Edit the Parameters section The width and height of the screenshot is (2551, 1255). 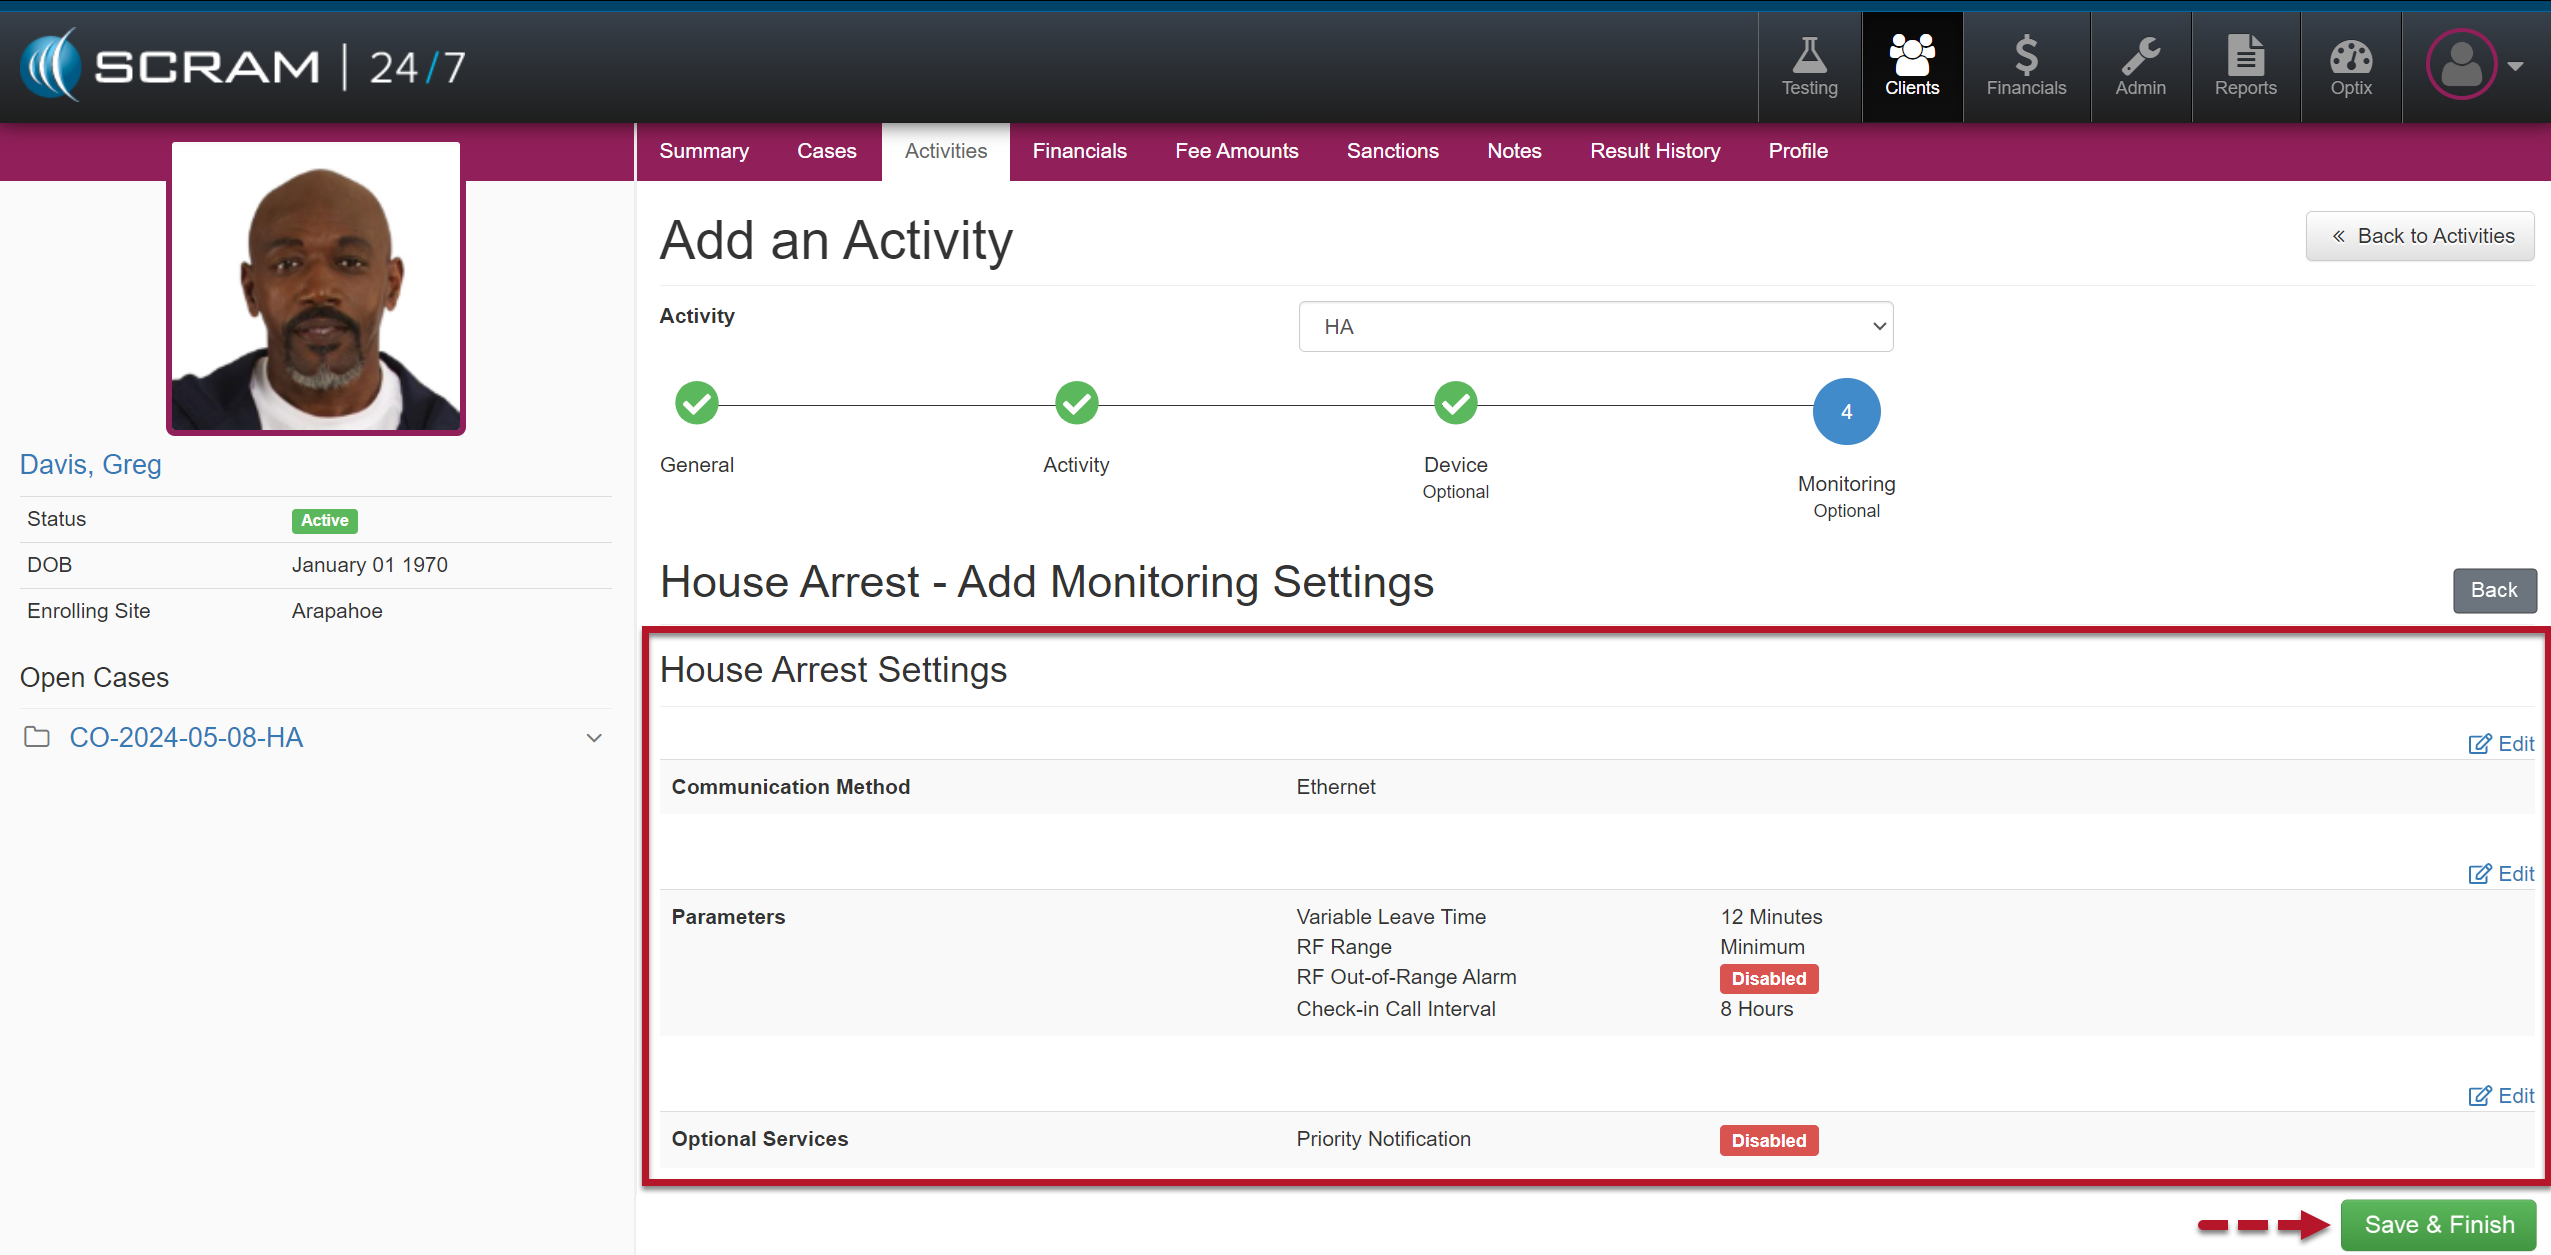point(2500,874)
